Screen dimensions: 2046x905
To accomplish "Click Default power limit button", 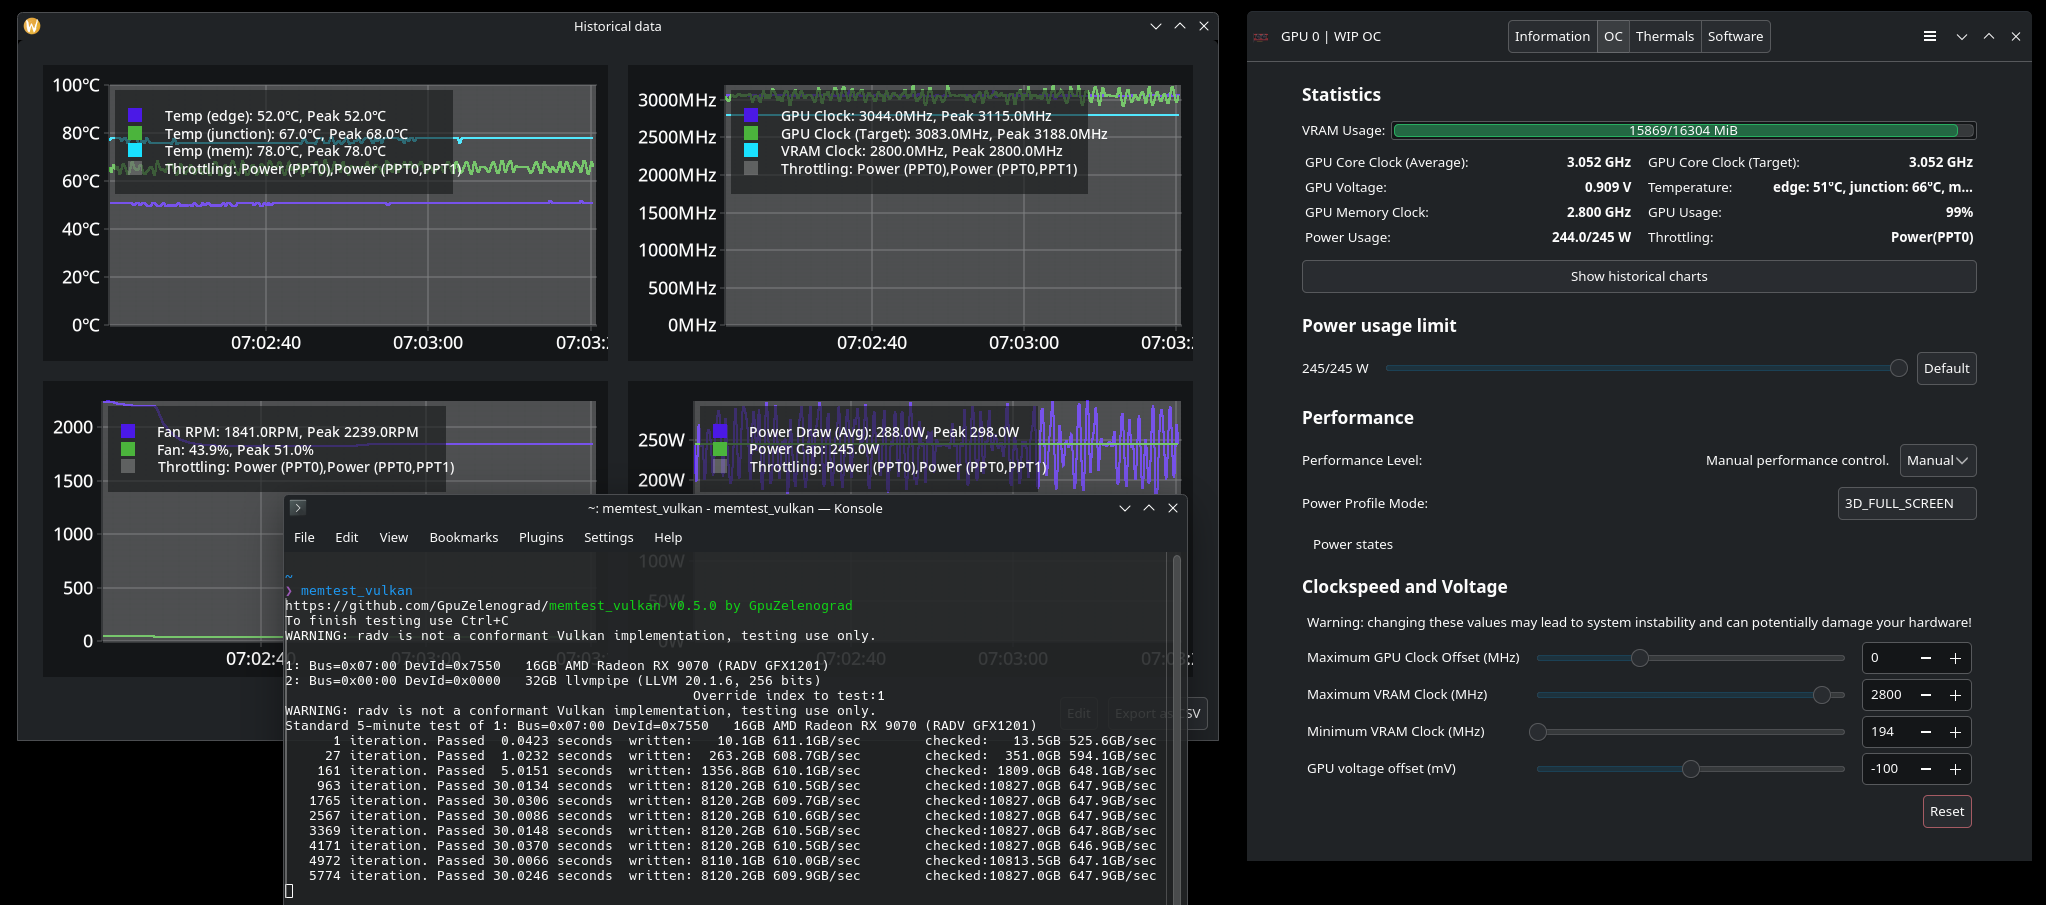I will point(1946,368).
